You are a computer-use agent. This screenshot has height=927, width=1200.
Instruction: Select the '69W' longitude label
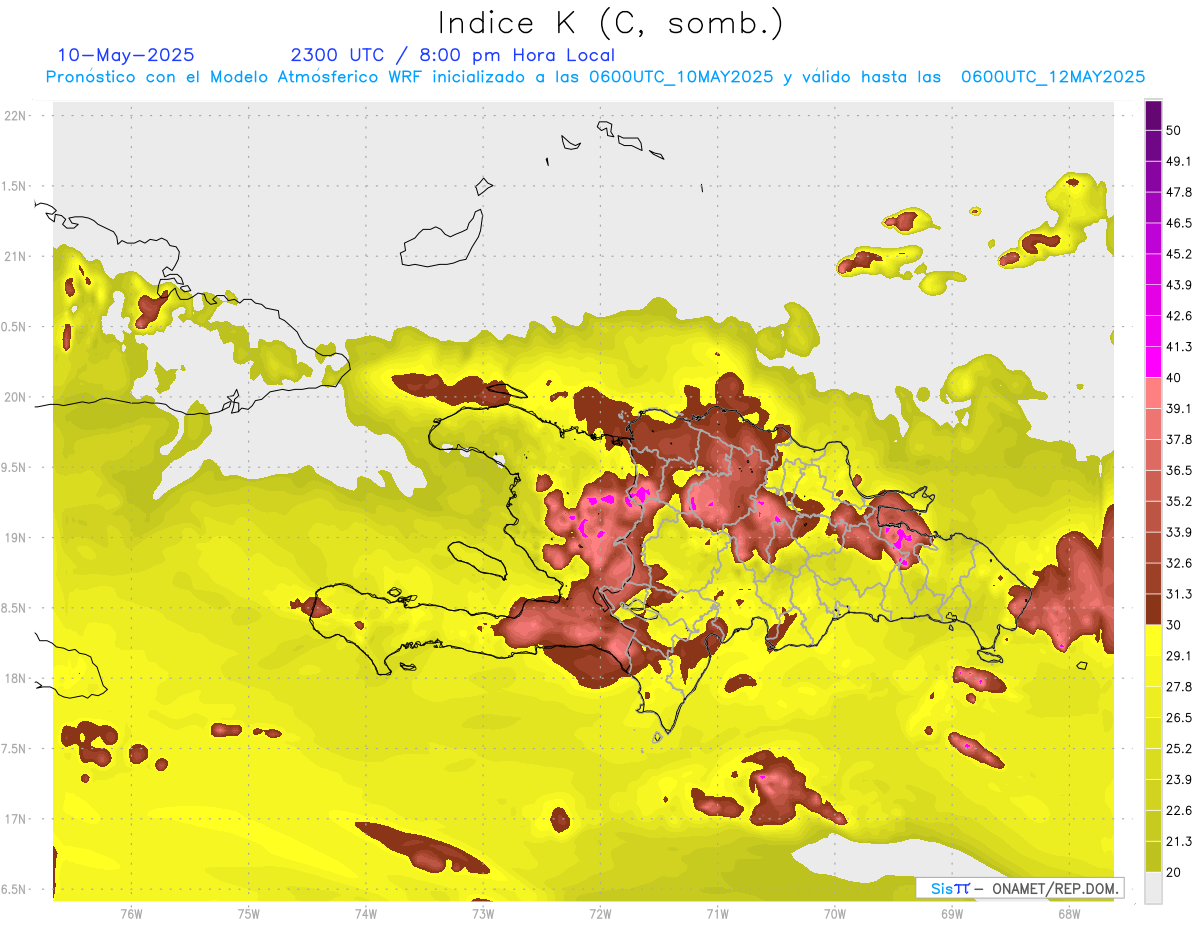[952, 914]
